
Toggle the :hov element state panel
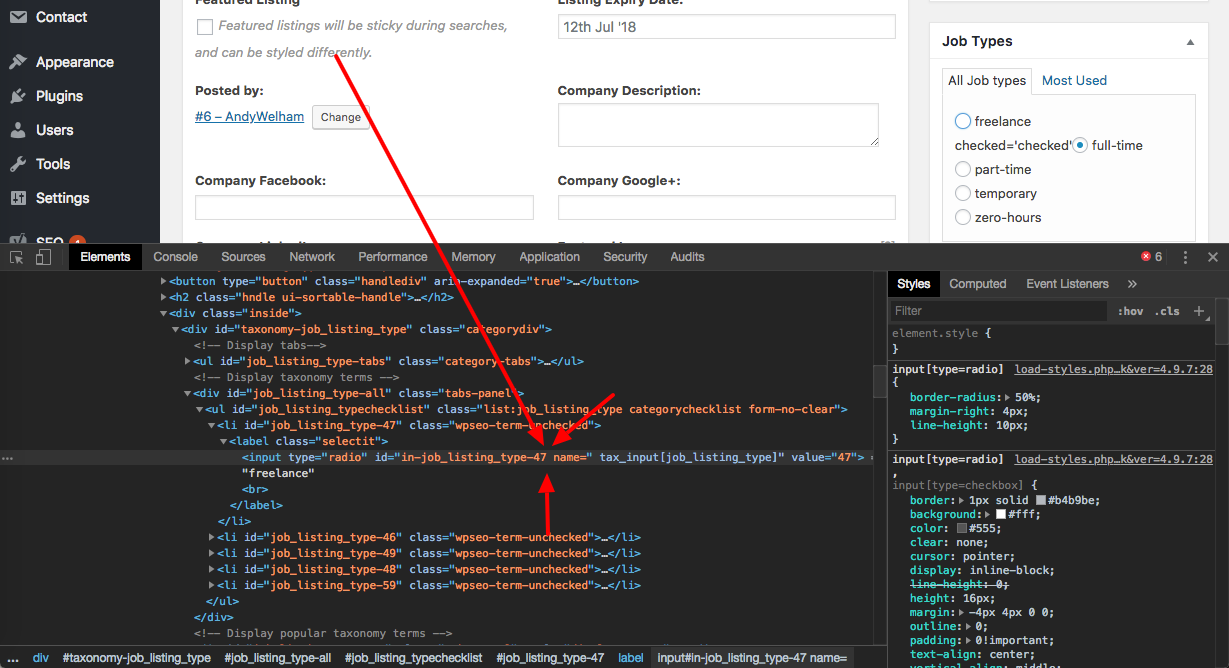pos(1130,311)
